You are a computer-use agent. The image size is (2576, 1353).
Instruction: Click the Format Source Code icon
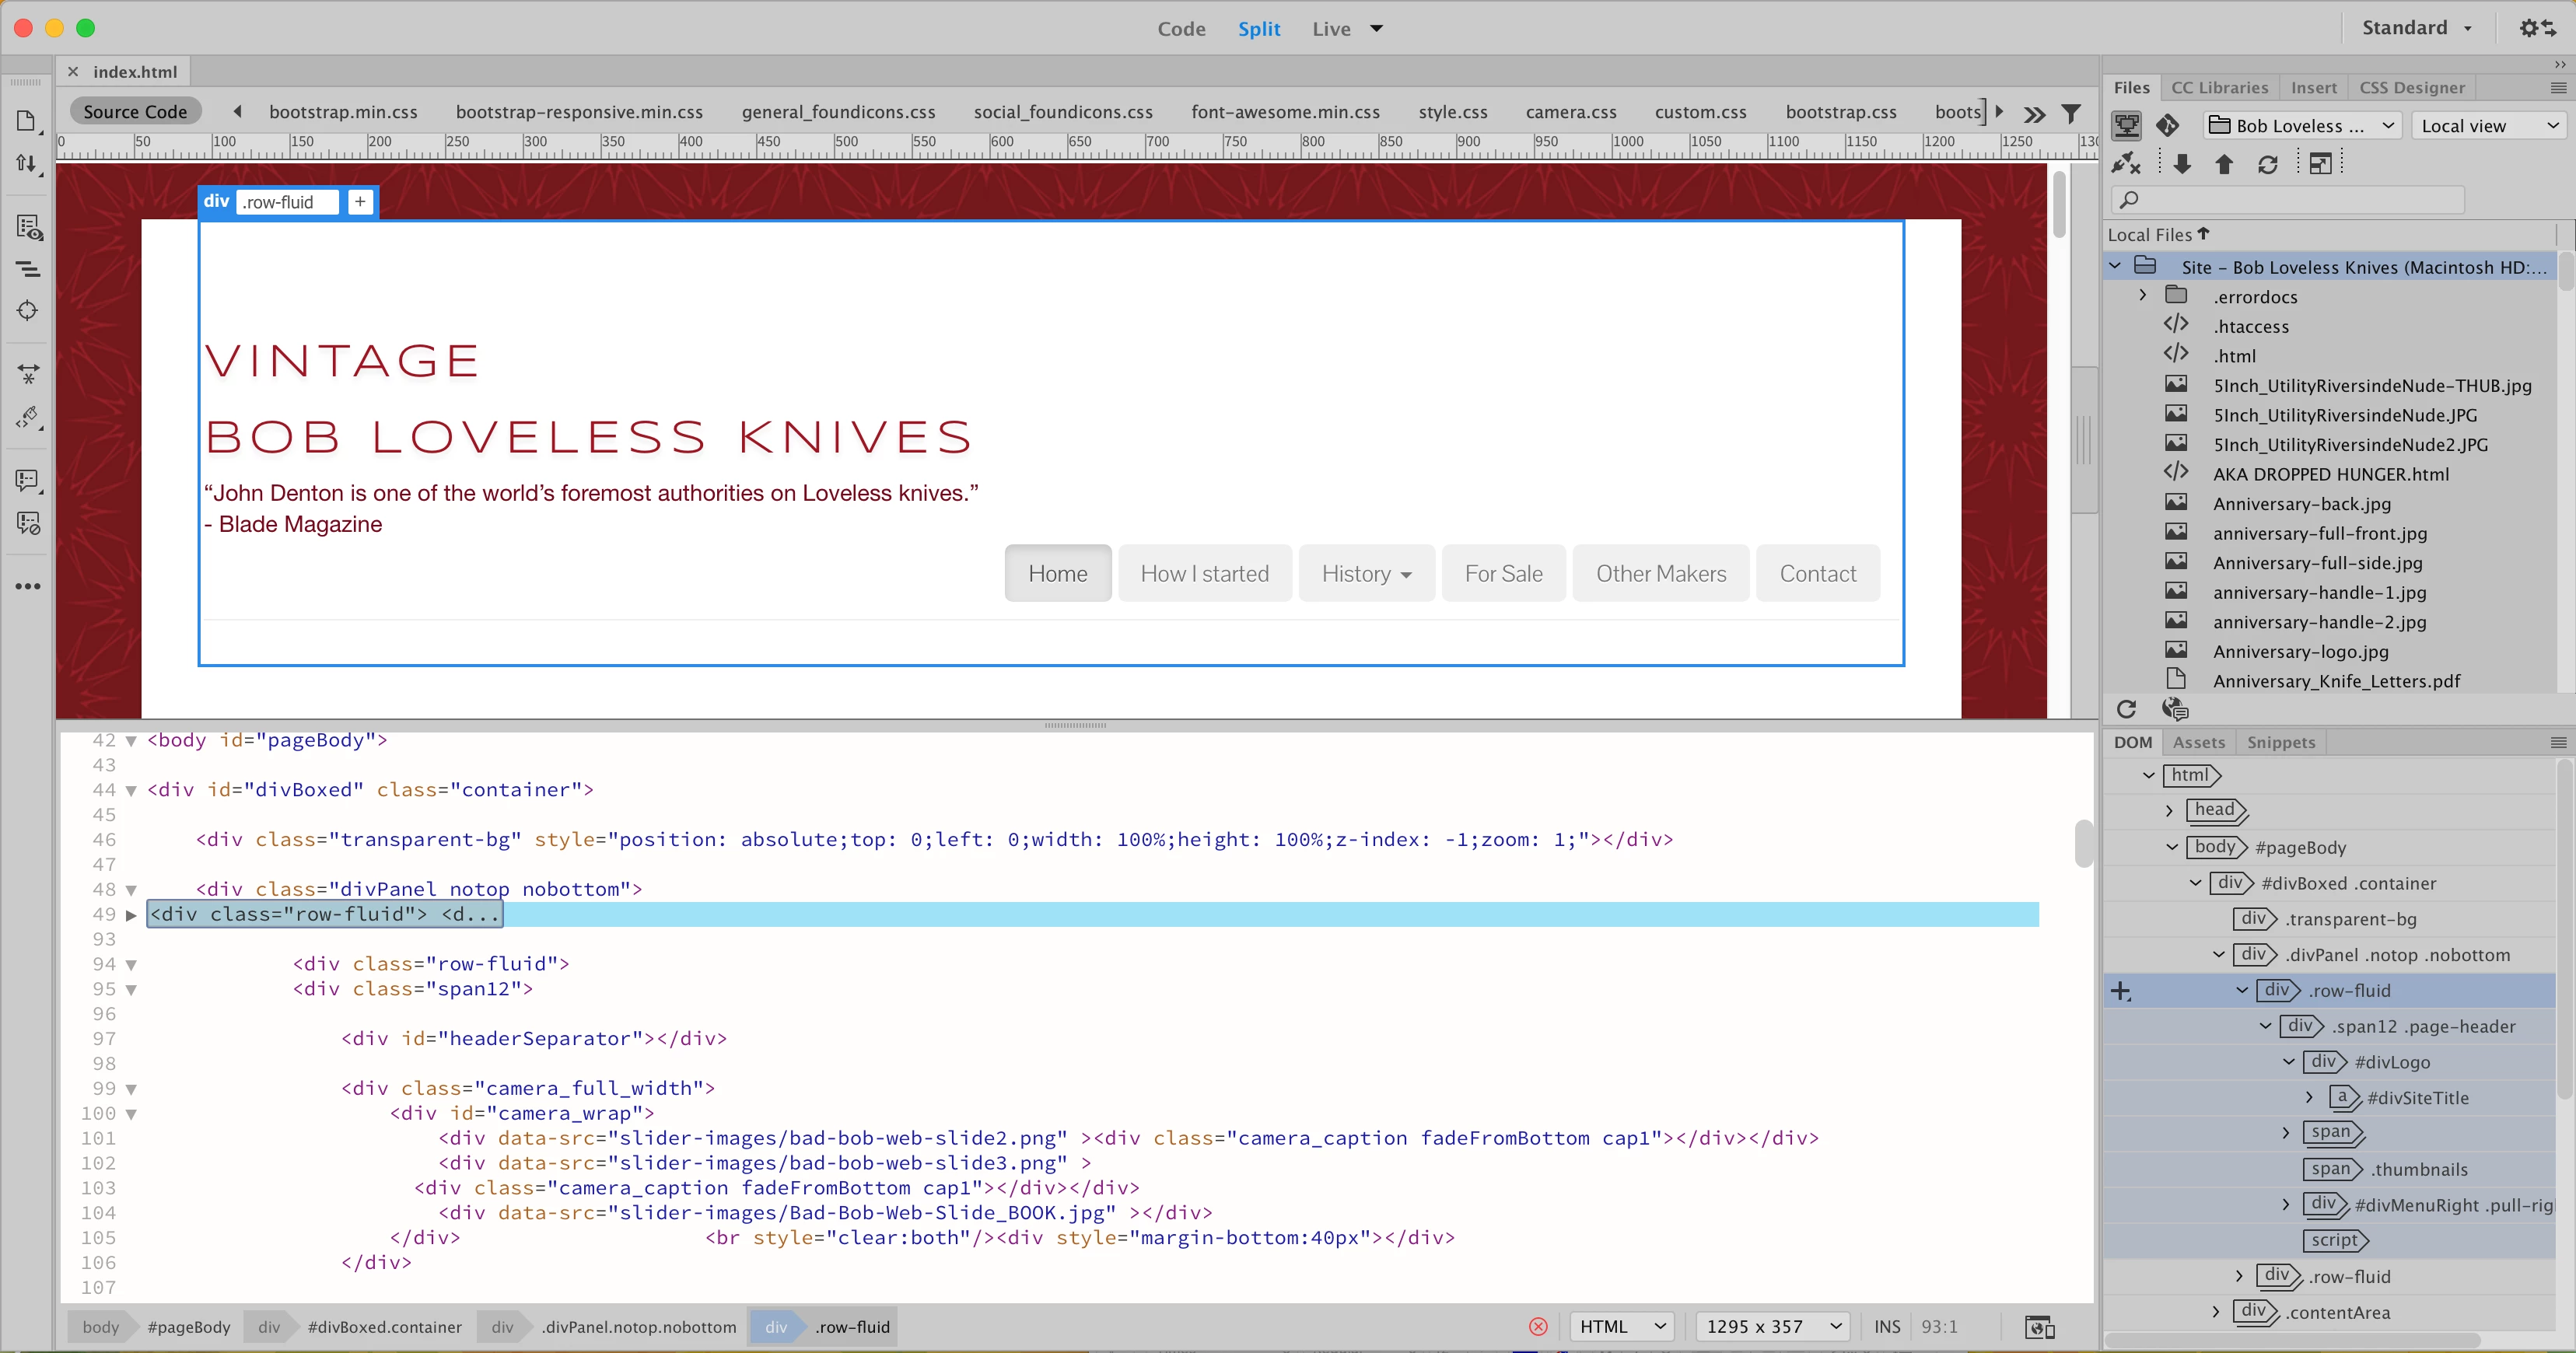[28, 417]
